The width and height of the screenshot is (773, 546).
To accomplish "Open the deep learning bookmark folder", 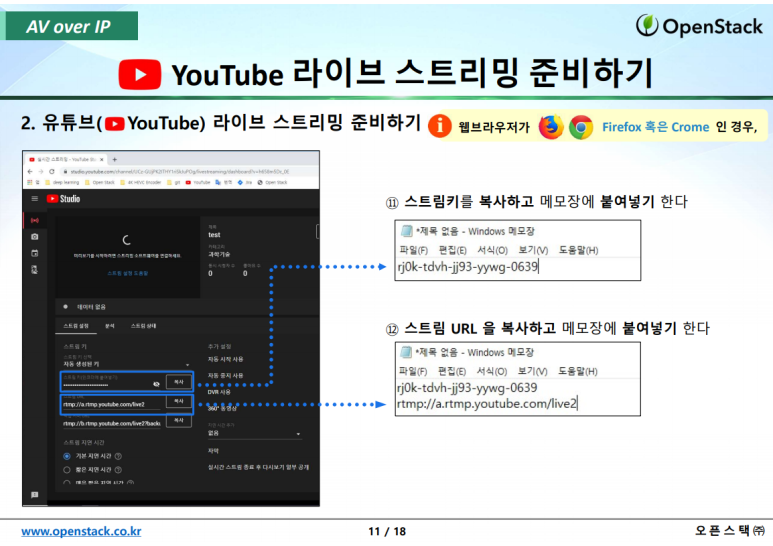I will tap(62, 182).
